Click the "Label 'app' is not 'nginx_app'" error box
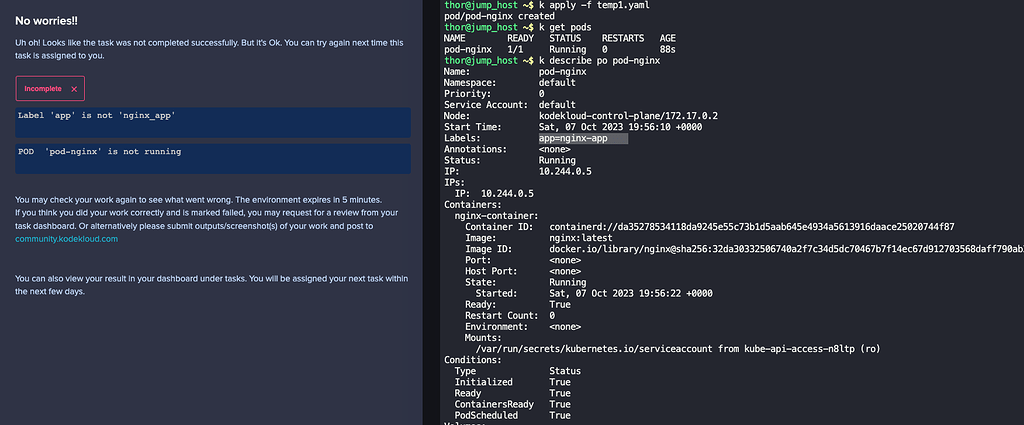The height and width of the screenshot is (425, 1024). pos(213,122)
